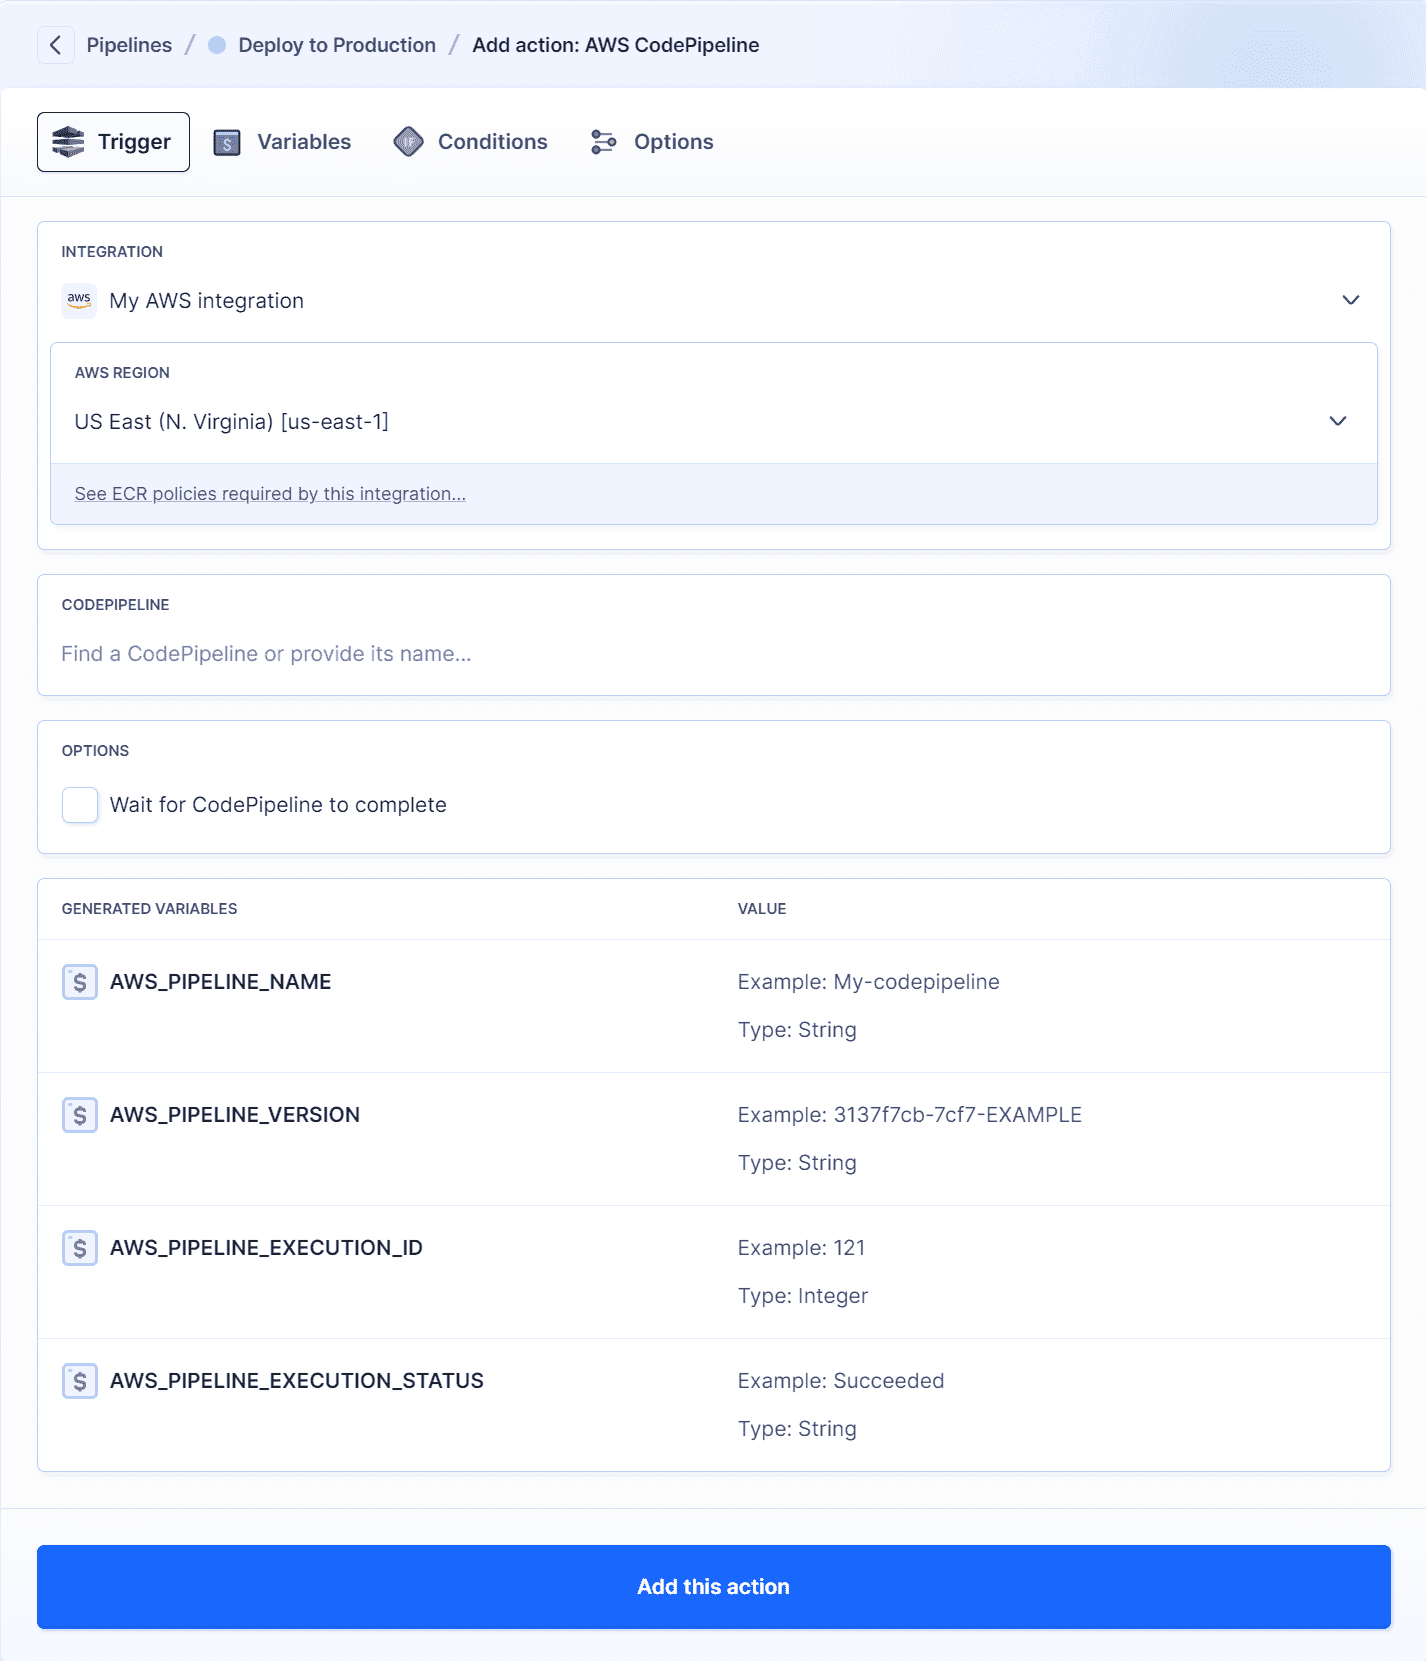1426x1661 pixels.
Task: Select the AWS_PIPELINE_EXECUTION_ID variable name
Action: 267,1248
